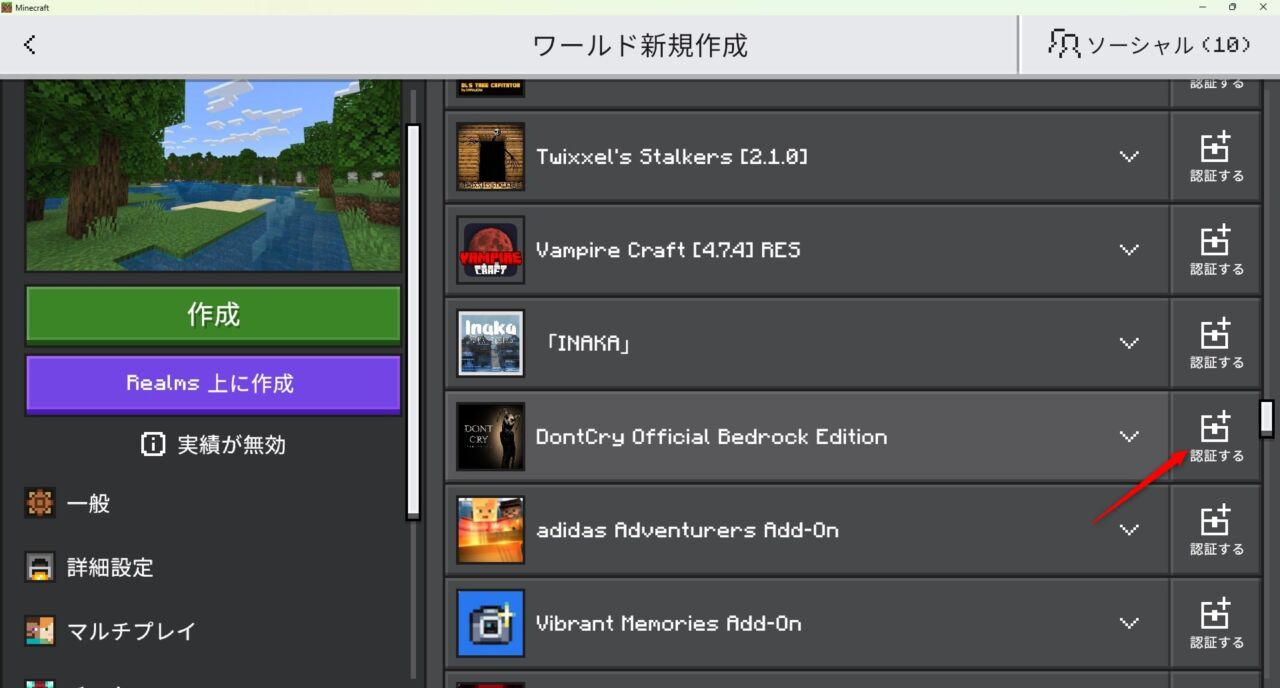
Task: Click the furnace icon beside 詳細設定
Action: click(40, 568)
